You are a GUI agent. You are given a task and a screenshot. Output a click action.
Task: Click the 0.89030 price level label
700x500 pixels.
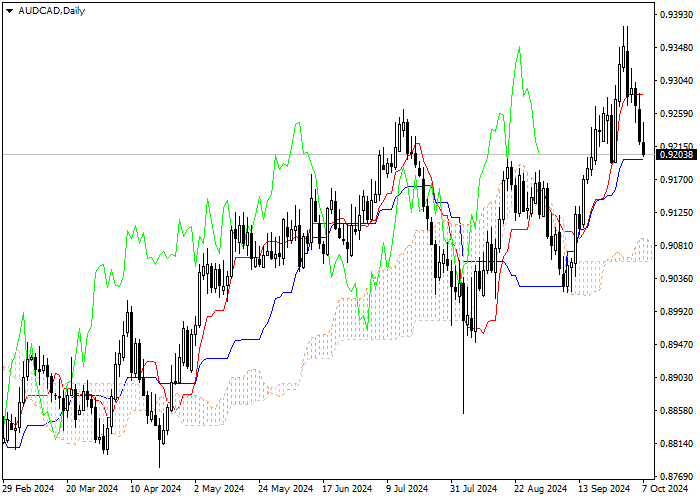point(677,378)
